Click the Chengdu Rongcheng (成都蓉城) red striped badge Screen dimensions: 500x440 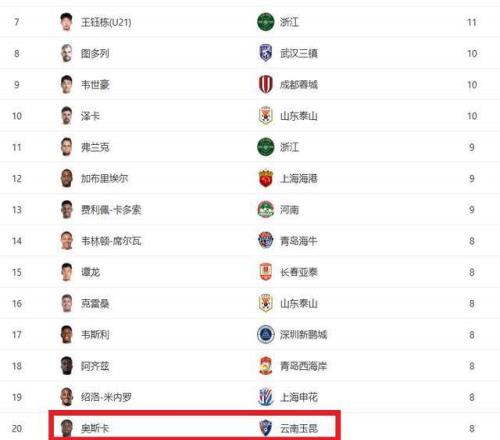pos(266,84)
